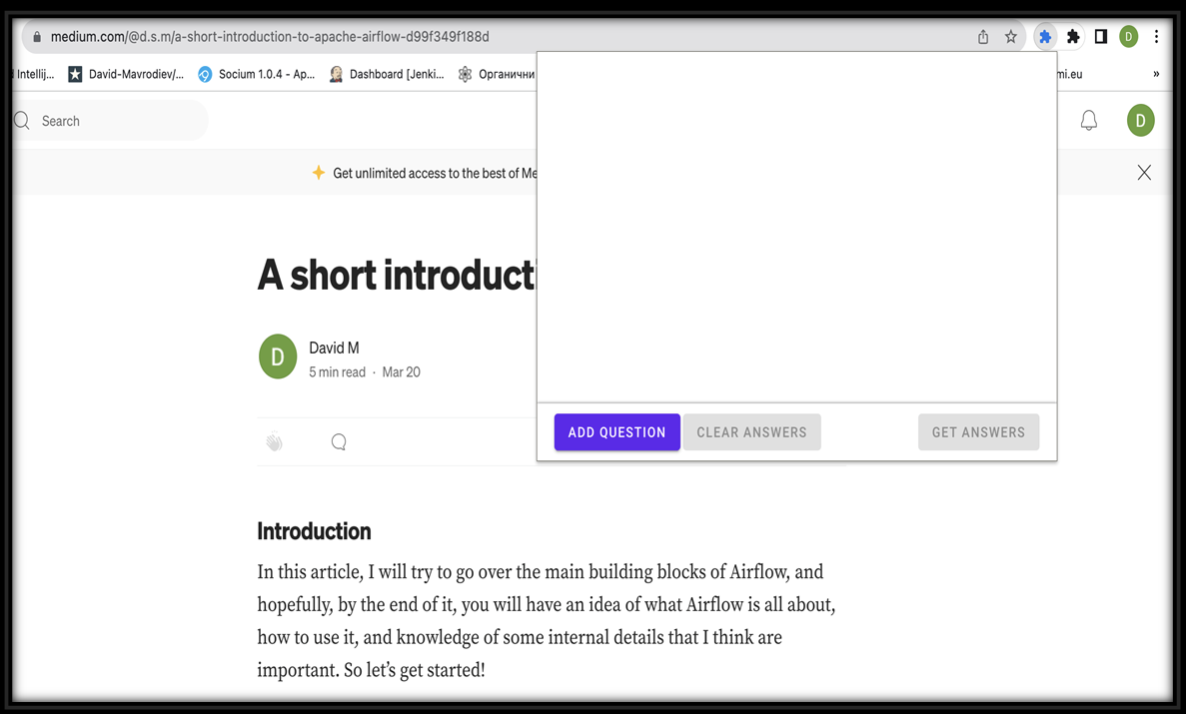
Task: Open author David M's profile link
Action: 334,348
